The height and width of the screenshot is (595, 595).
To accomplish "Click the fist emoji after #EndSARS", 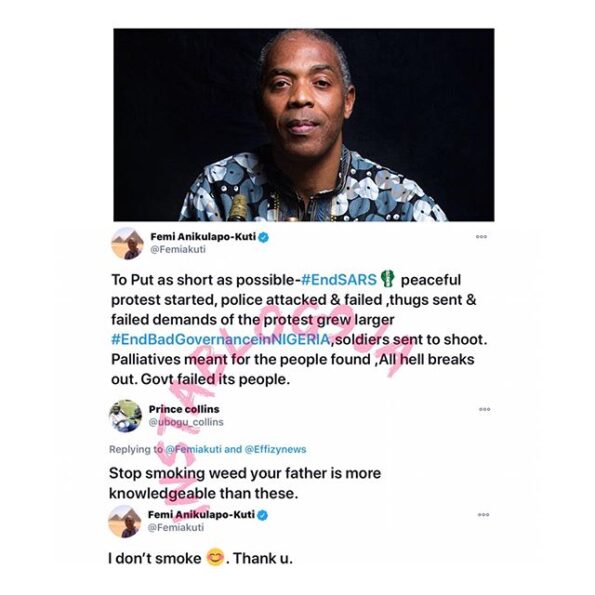I will tap(387, 279).
